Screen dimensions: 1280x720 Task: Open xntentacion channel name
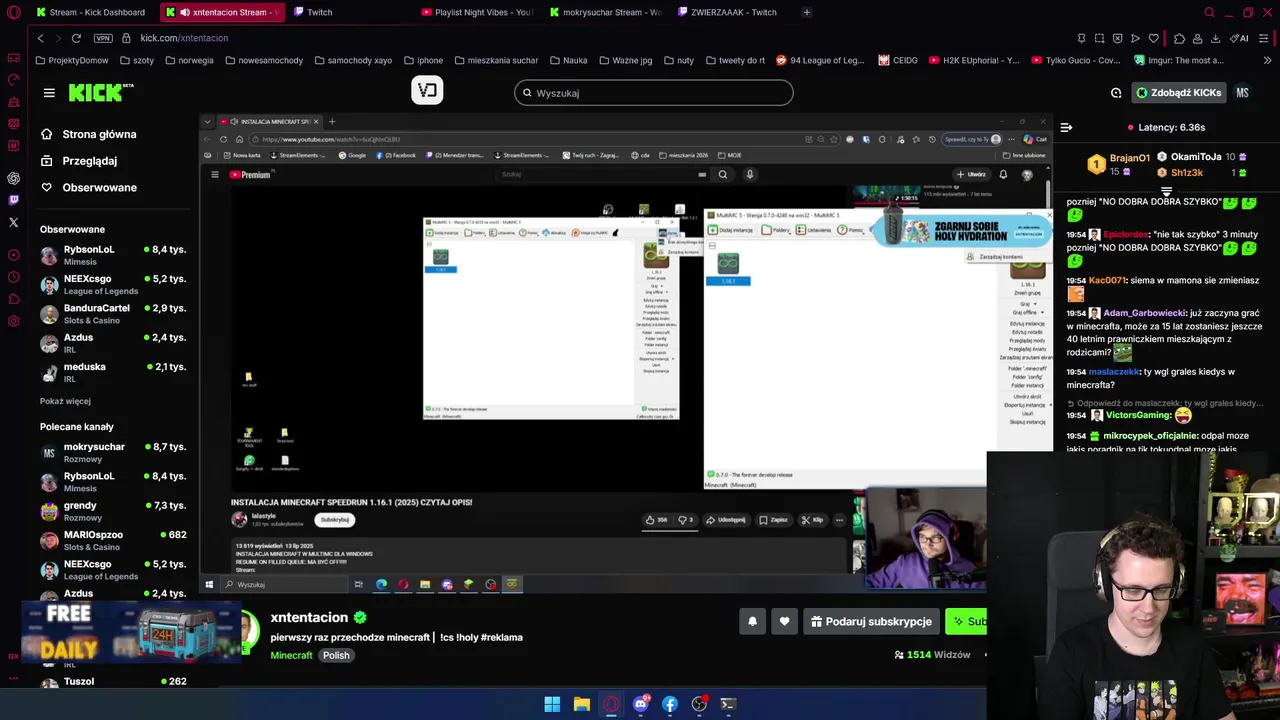(x=309, y=617)
